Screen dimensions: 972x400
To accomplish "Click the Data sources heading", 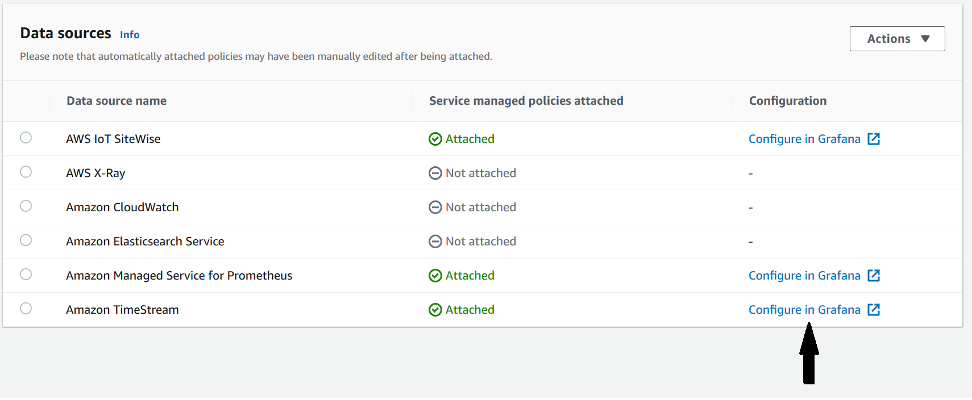I will click(x=66, y=33).
